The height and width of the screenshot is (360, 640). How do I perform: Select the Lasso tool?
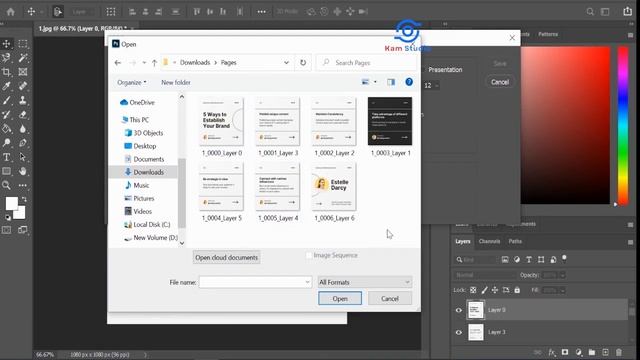coord(7,58)
